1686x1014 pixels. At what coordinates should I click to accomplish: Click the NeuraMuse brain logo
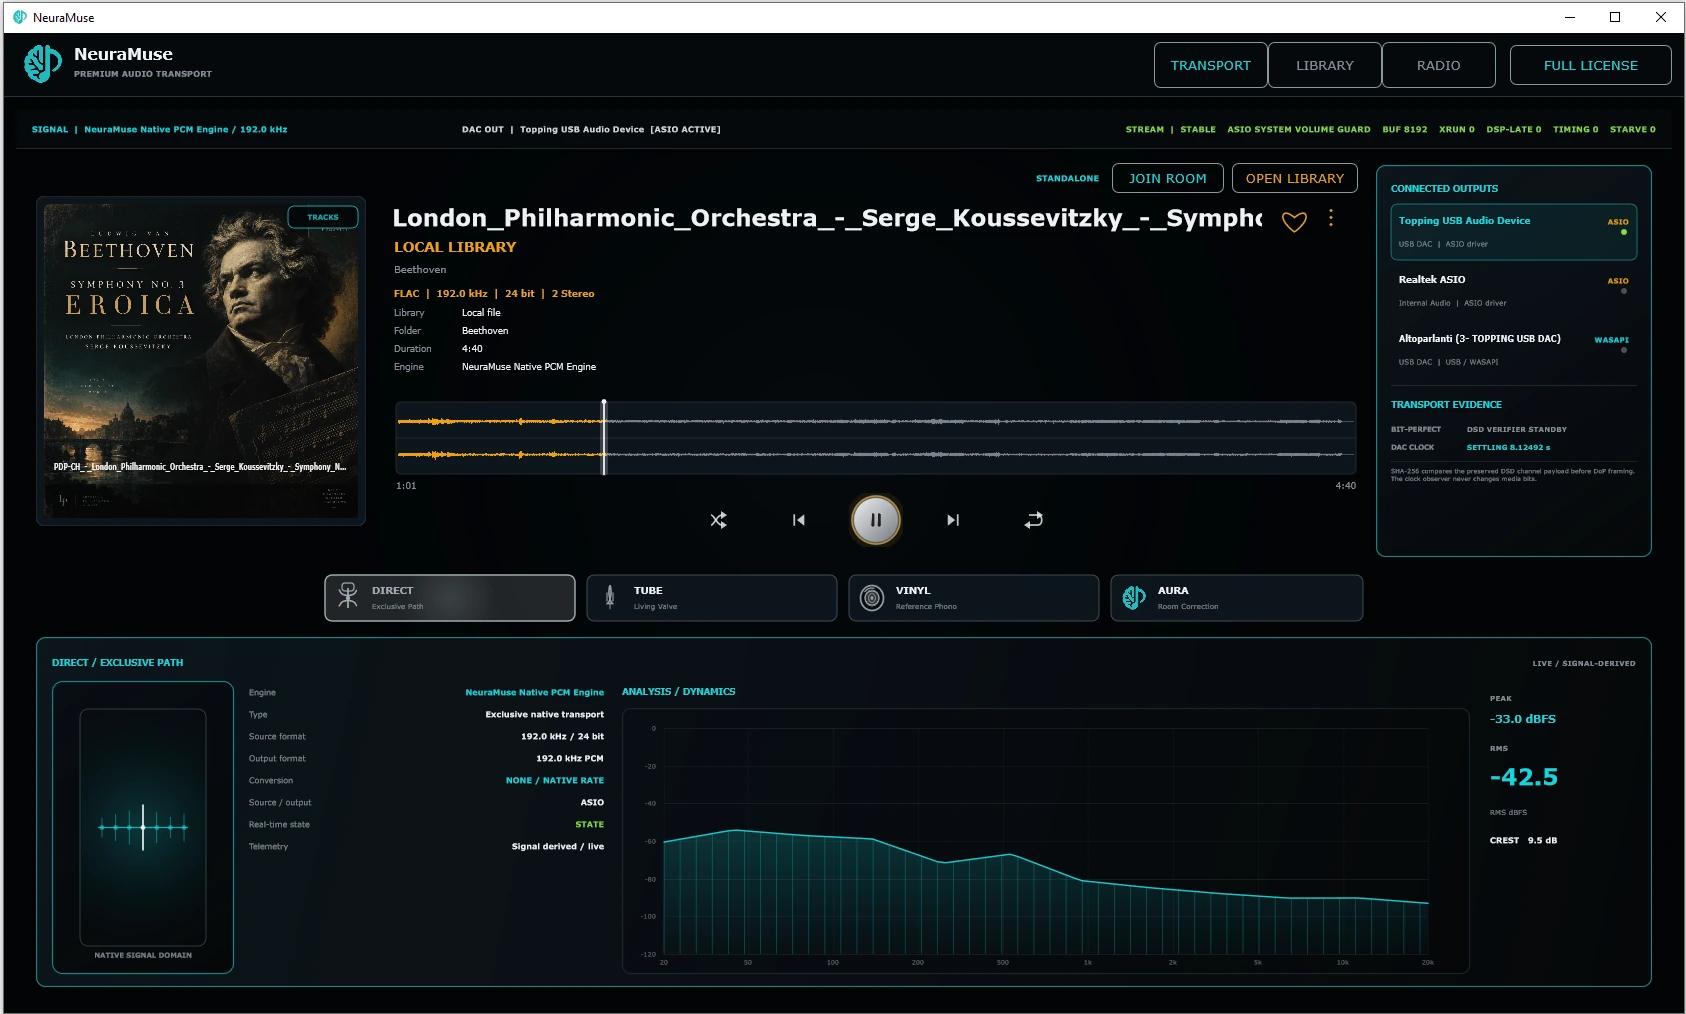click(x=43, y=64)
